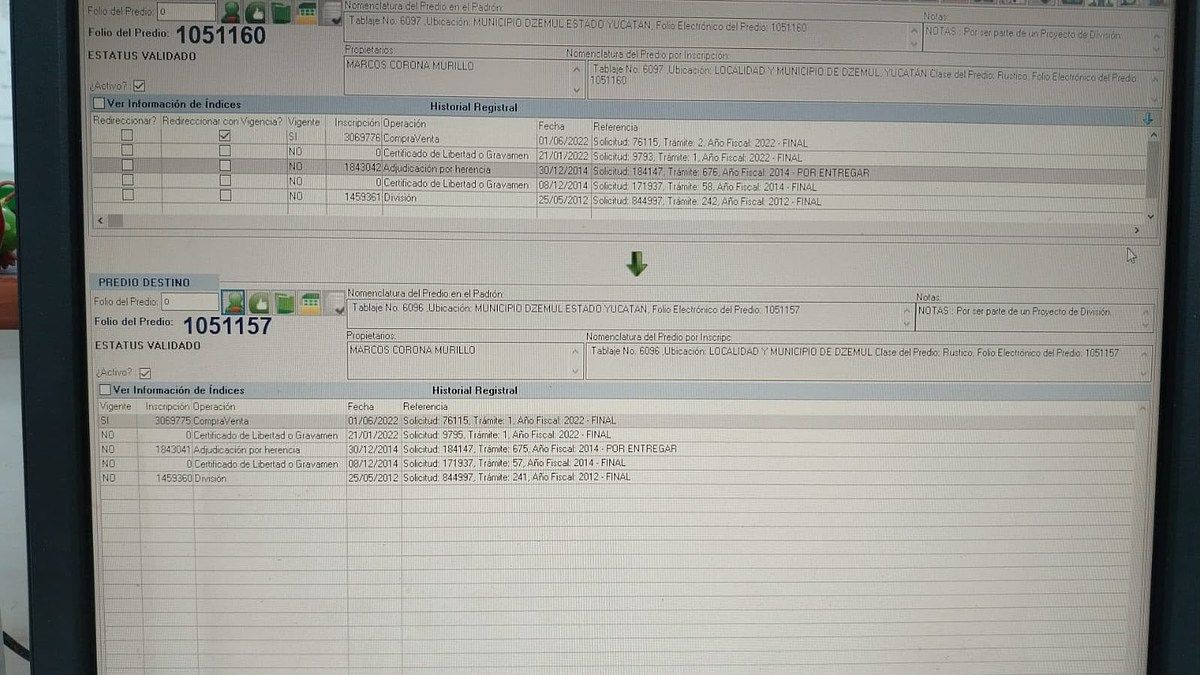
Task: Click the folio number 1051157
Action: pyautogui.click(x=227, y=325)
